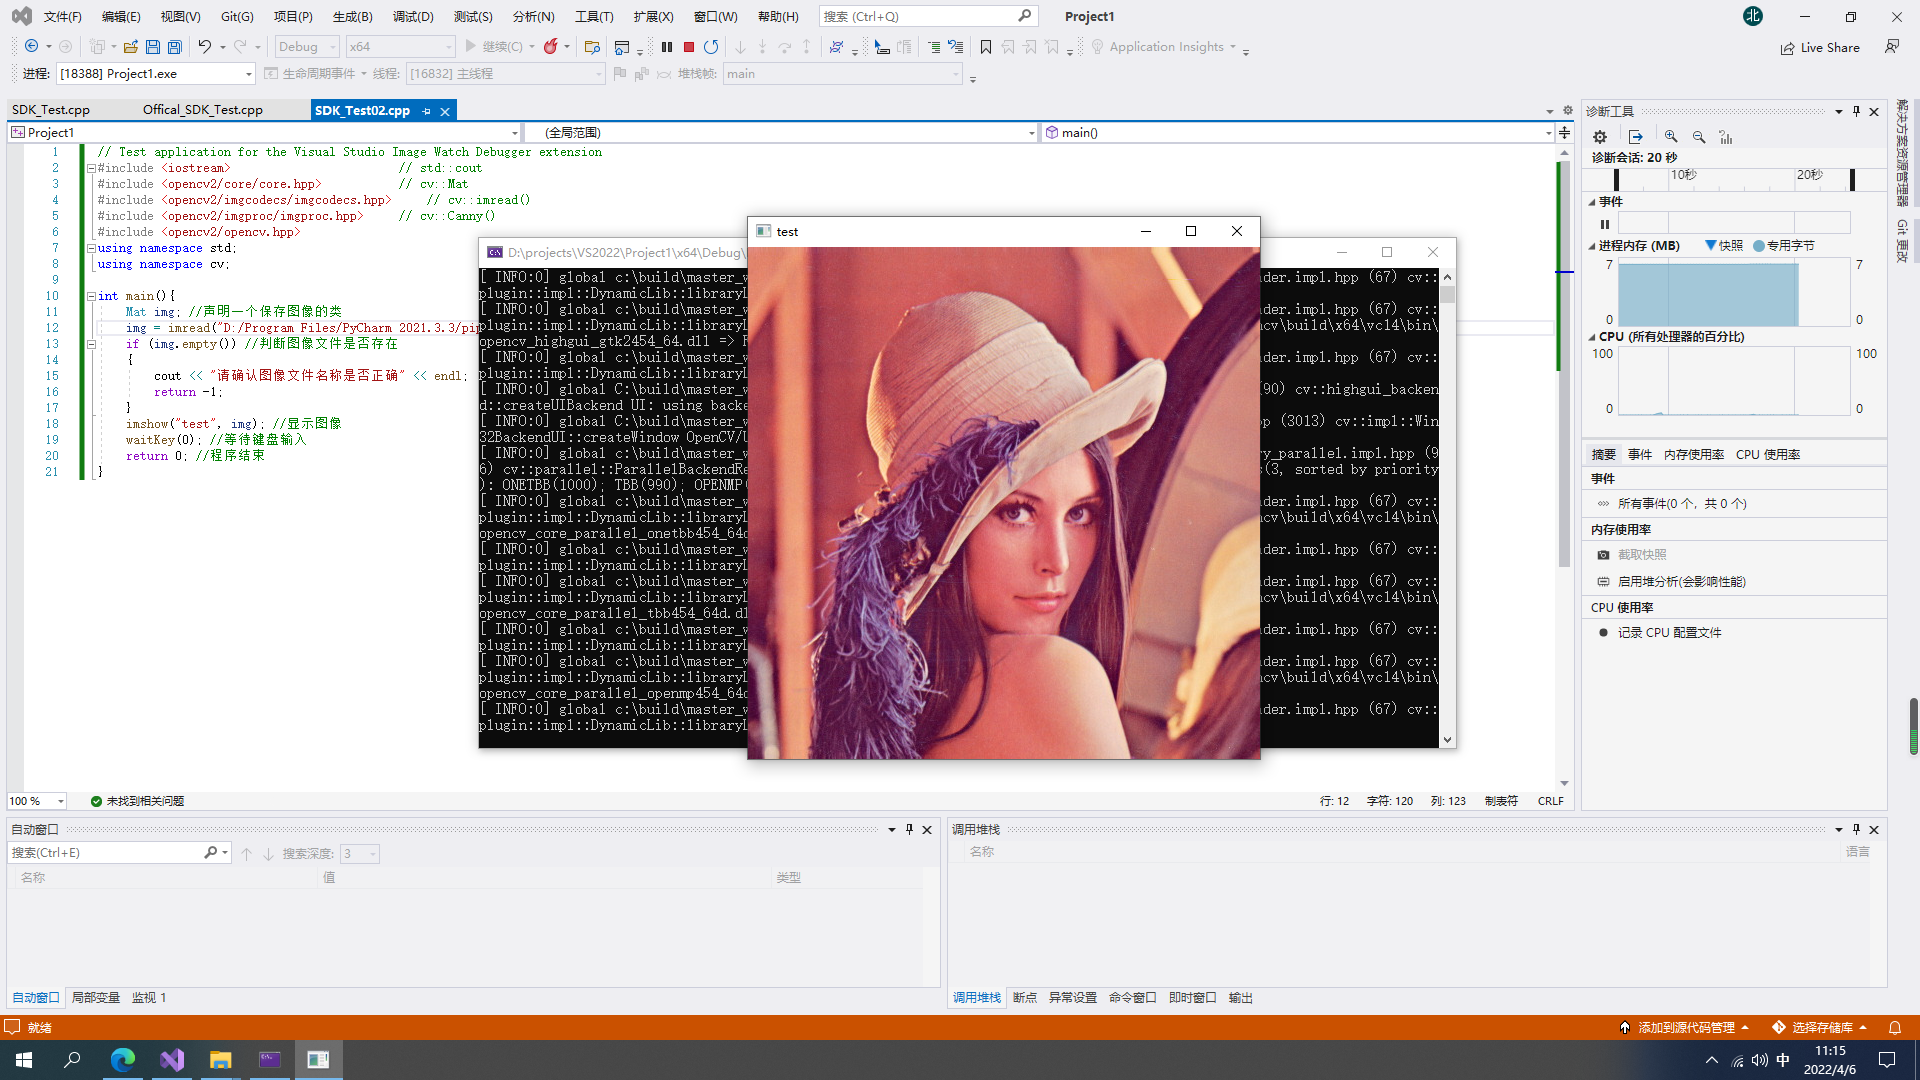Viewport: 1920px width, 1080px height.
Task: Click the Hot Reload flame icon
Action: (550, 47)
